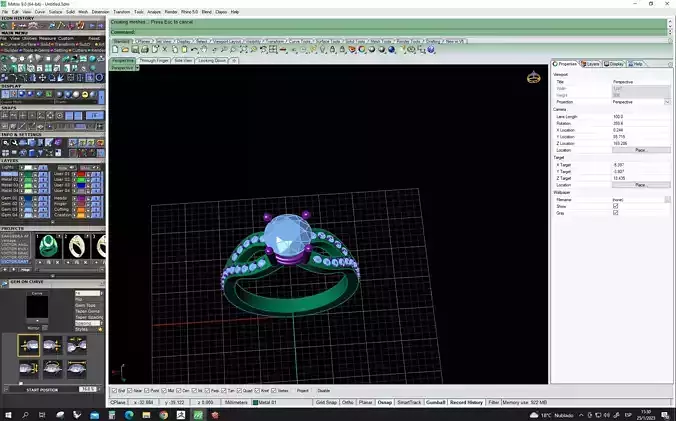This screenshot has height=421, width=676.
Task: Open the green ring project thumbnail 1
Action: (x=49, y=246)
